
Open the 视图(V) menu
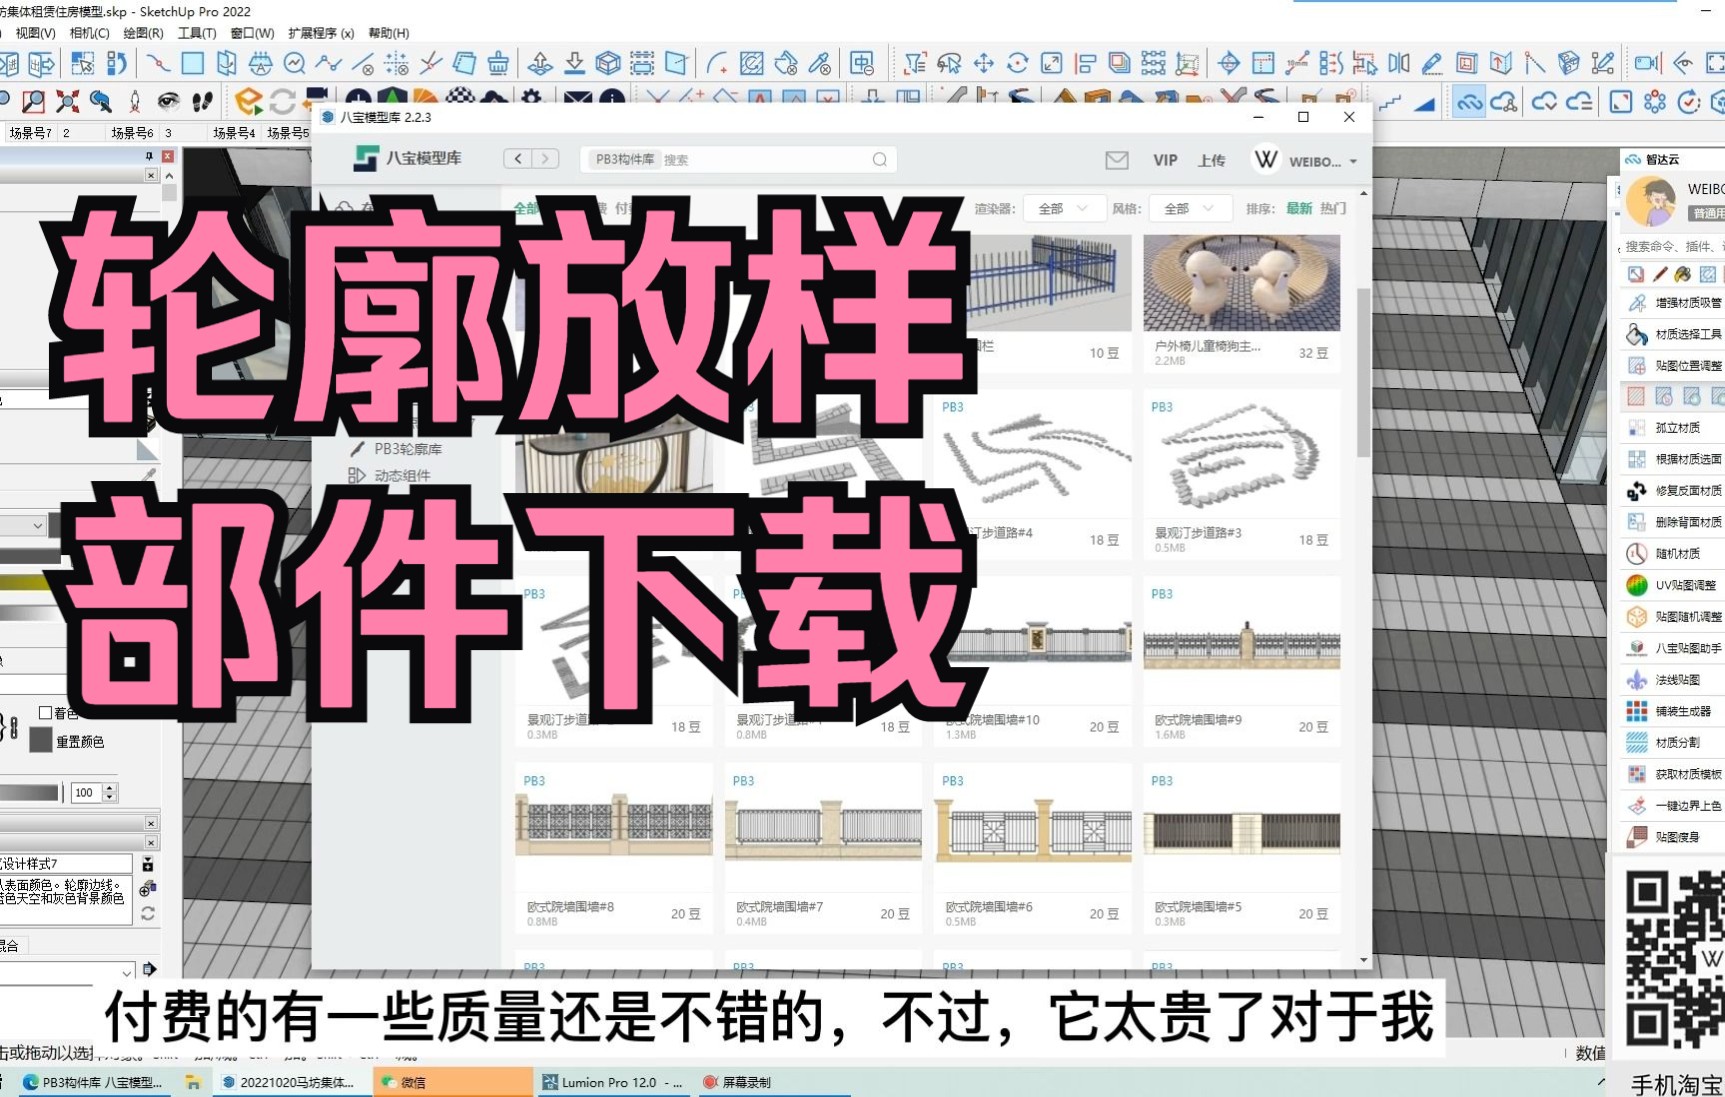point(35,33)
